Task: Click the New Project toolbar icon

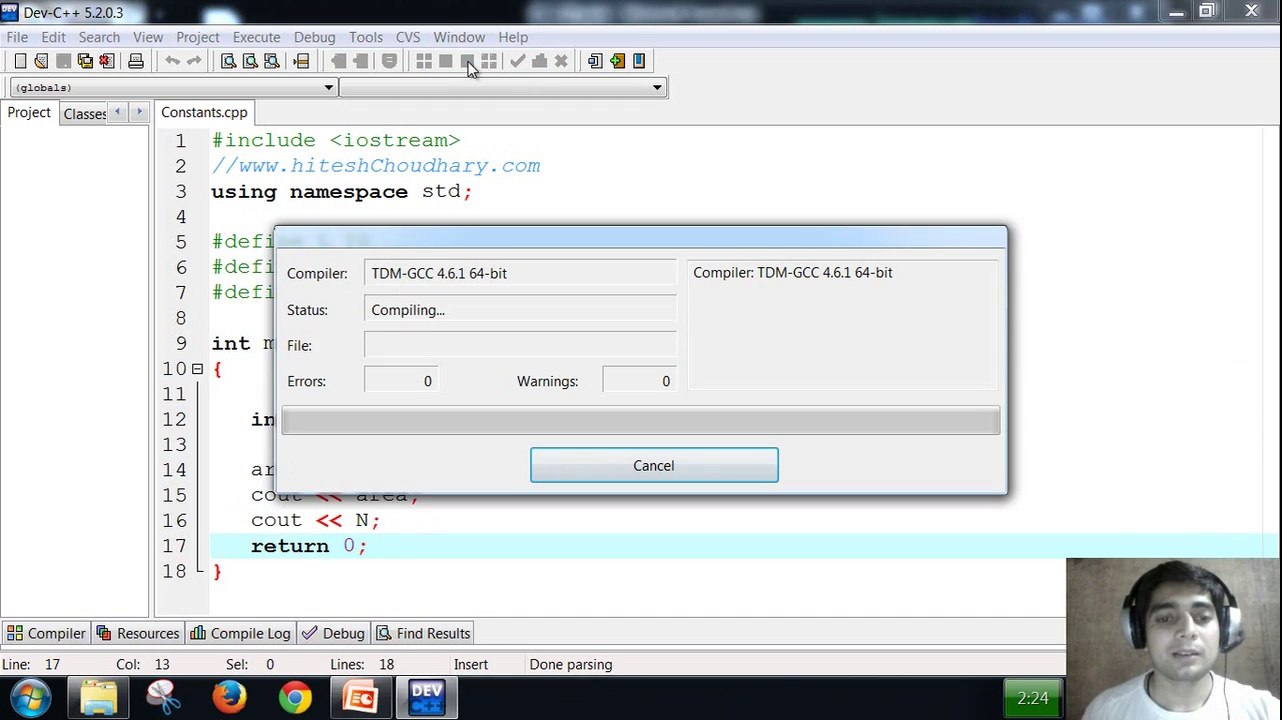Action: click(595, 61)
